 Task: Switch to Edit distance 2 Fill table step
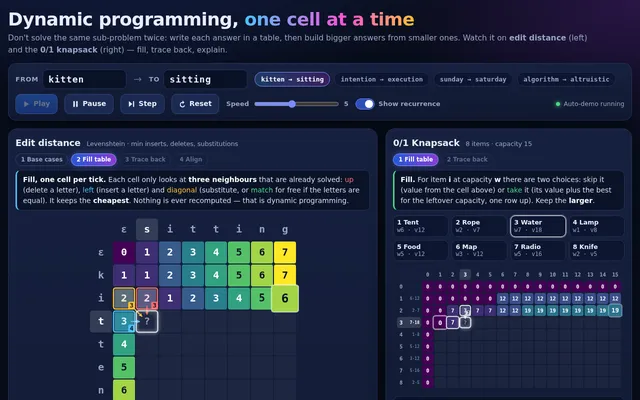coord(93,159)
